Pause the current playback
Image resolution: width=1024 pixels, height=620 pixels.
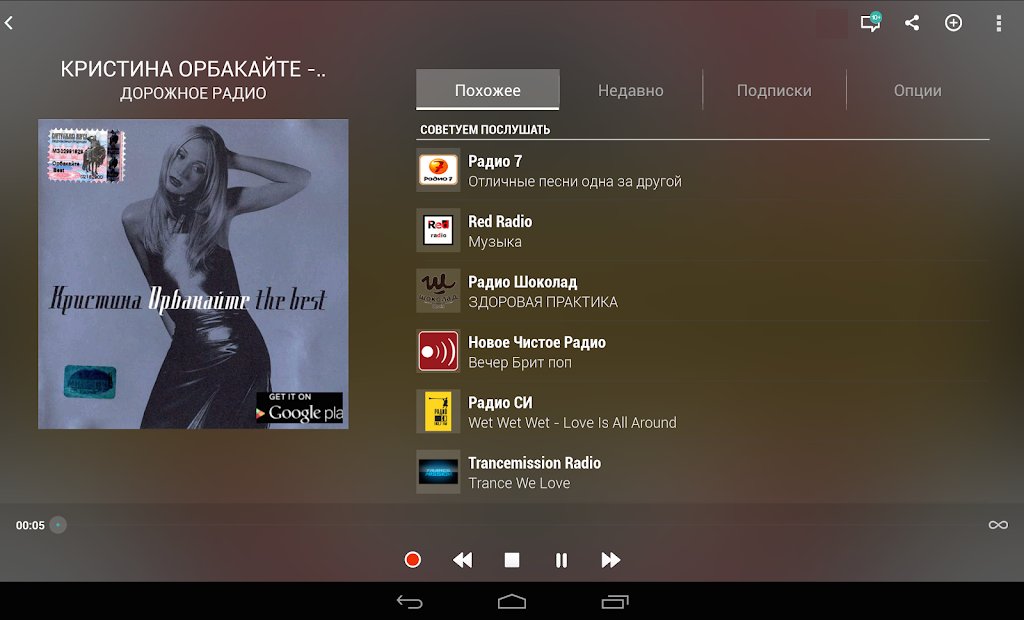[561, 560]
